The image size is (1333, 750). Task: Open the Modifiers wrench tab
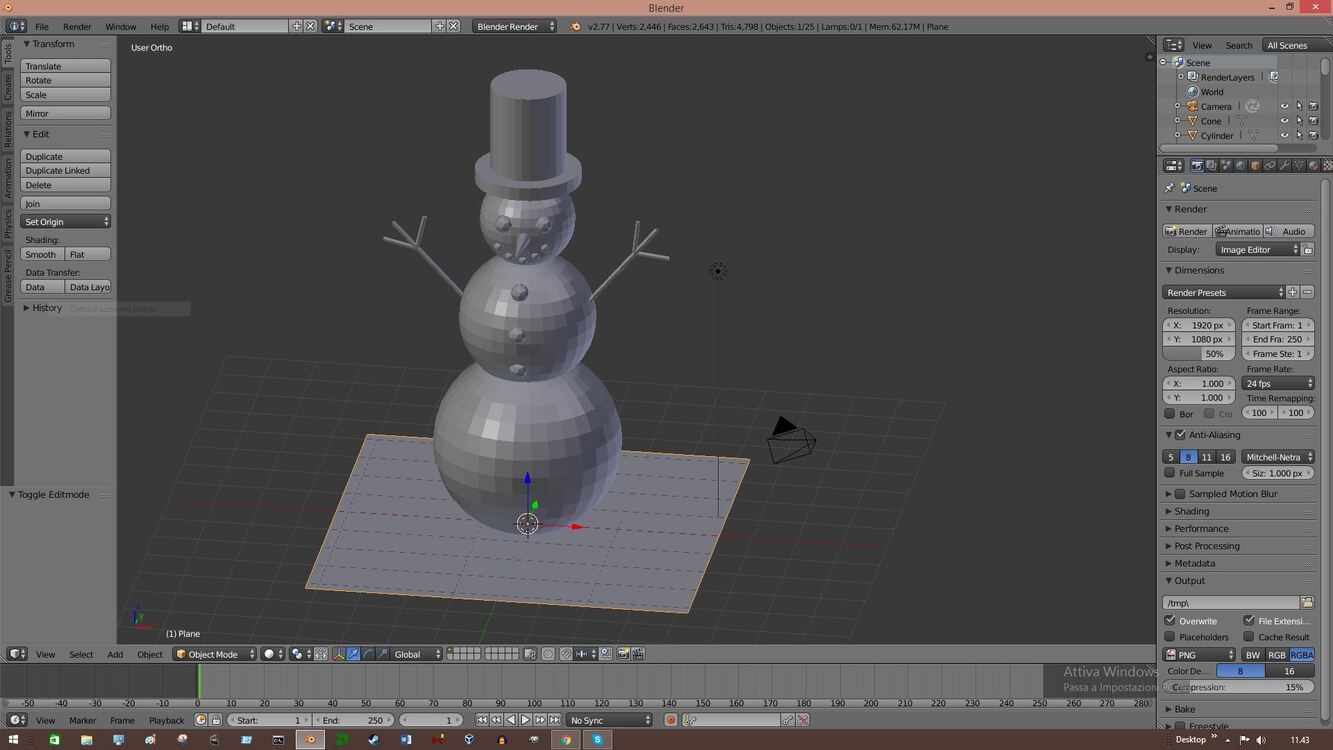[1284, 166]
